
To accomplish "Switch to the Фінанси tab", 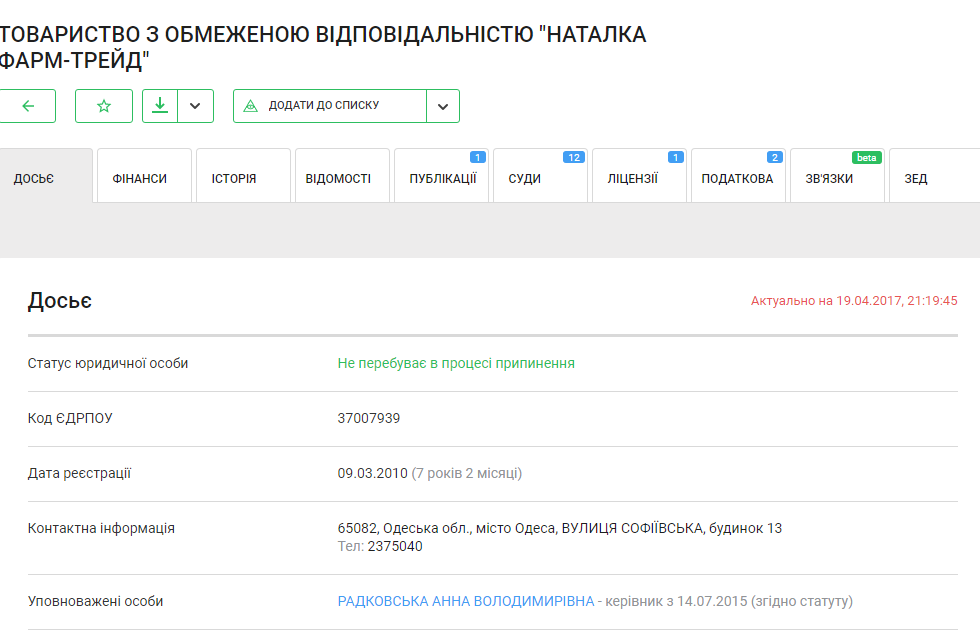I will pos(140,179).
